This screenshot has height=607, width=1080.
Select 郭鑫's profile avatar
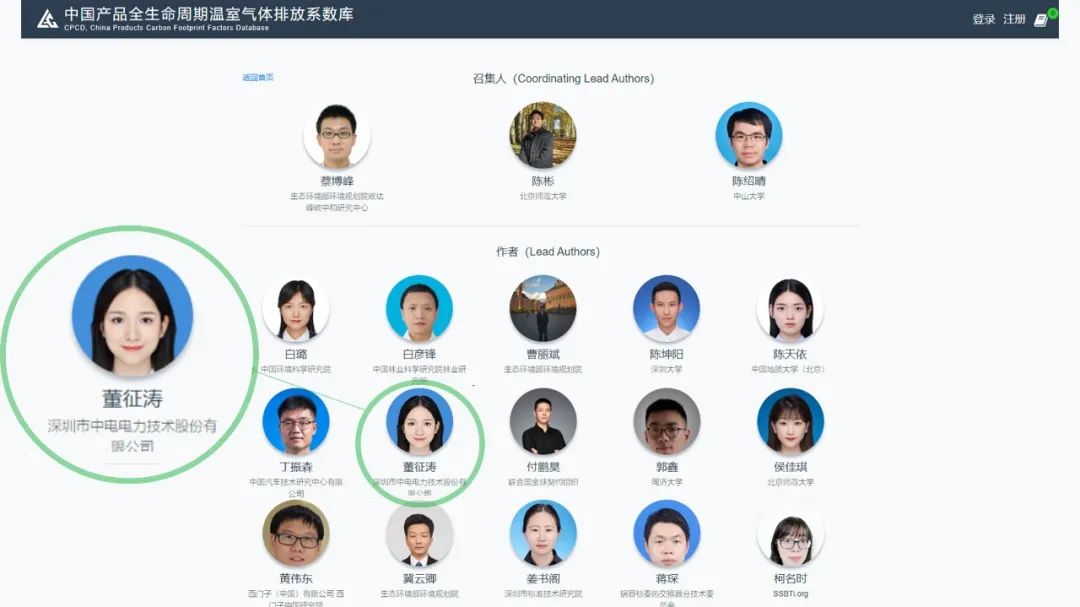click(666, 422)
